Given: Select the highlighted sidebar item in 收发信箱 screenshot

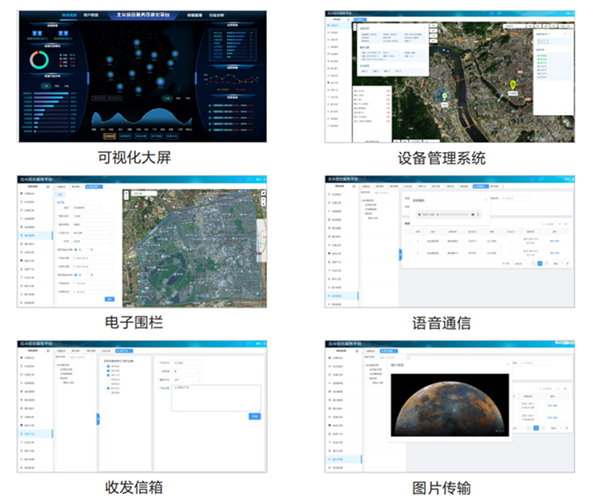Looking at the screenshot, I should click(x=35, y=434).
